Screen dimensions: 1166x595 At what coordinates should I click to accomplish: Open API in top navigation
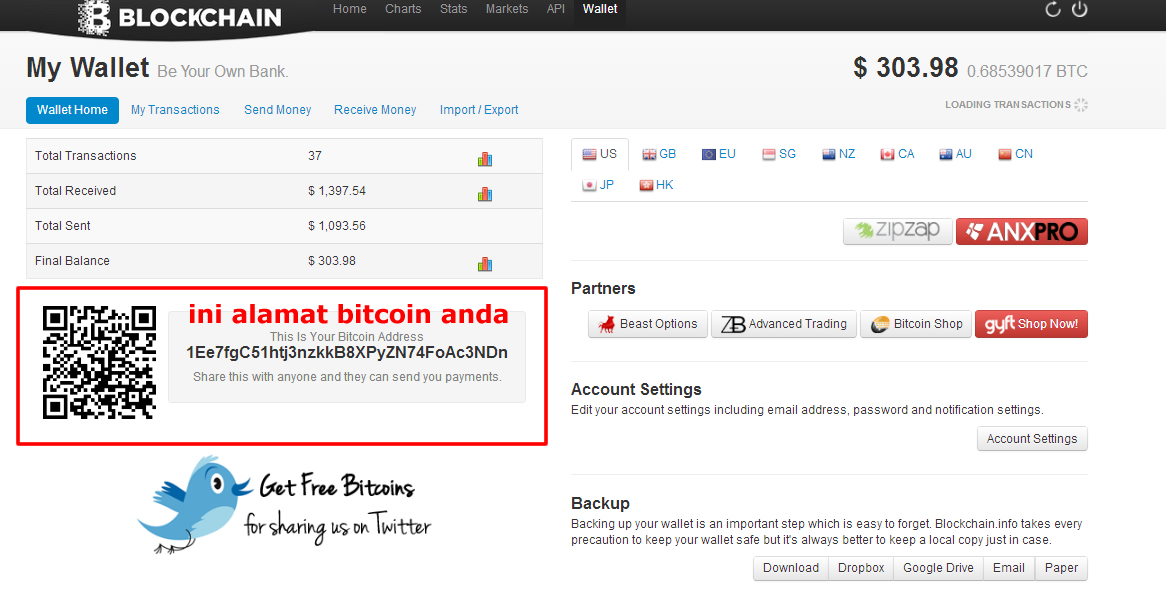pyautogui.click(x=555, y=9)
